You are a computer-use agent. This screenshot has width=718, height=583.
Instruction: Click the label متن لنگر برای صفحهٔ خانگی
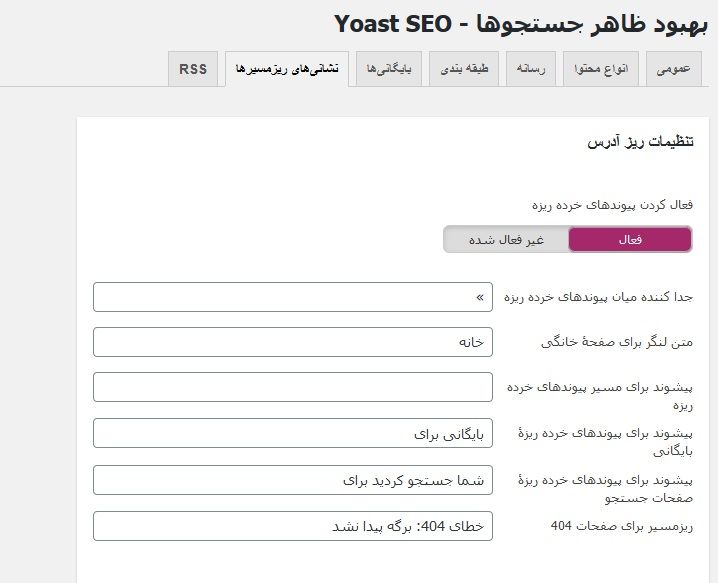click(617, 342)
